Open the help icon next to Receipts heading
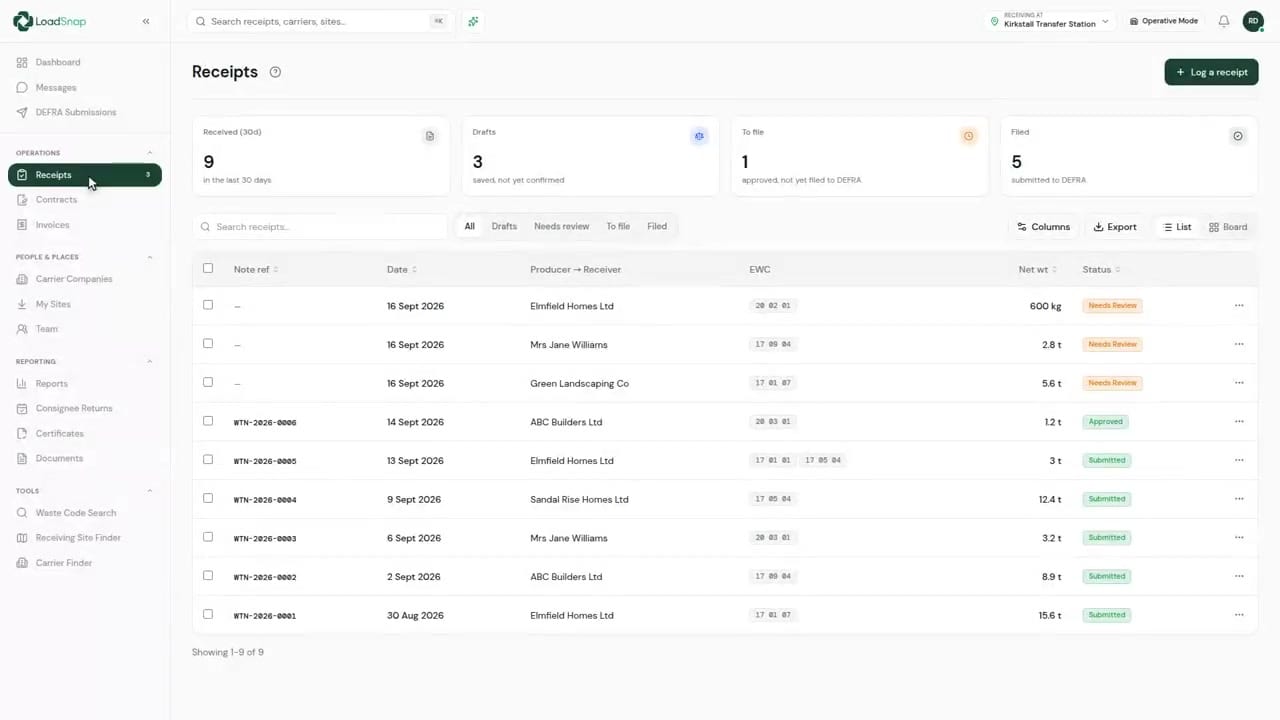 click(275, 72)
